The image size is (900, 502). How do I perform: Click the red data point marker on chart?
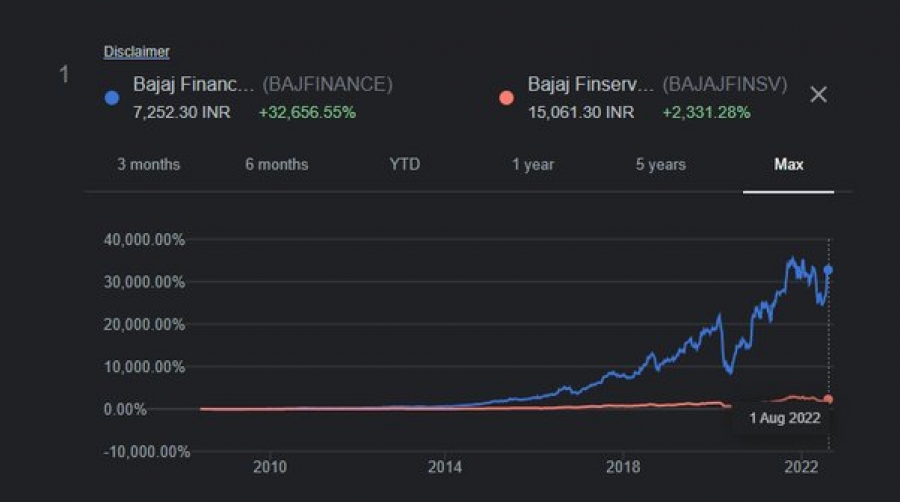(x=828, y=399)
